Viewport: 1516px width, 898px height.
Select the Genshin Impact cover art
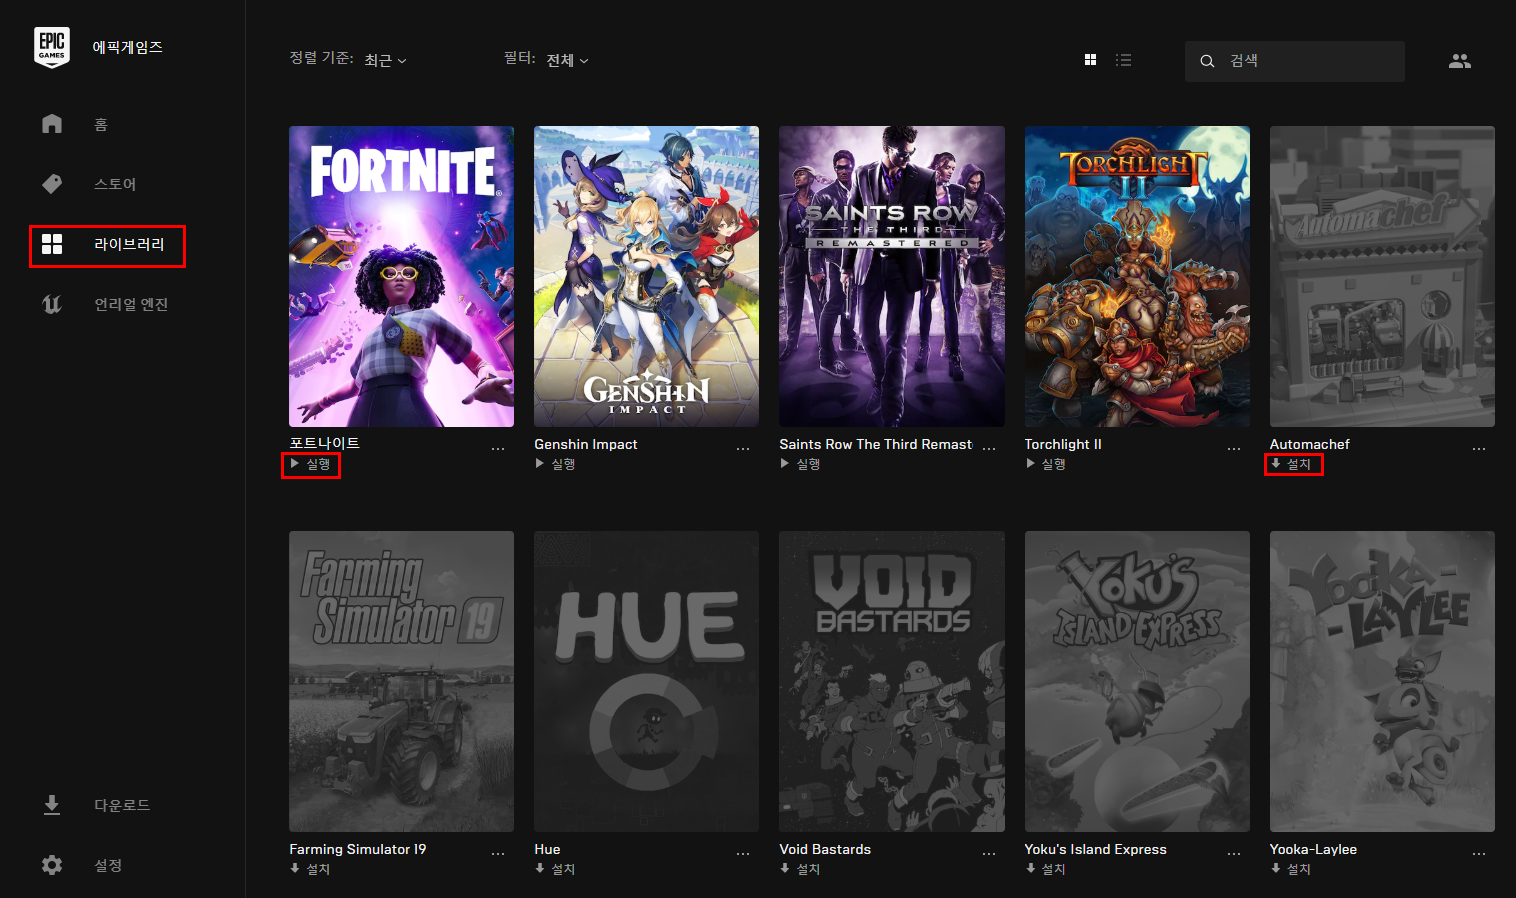coord(646,276)
